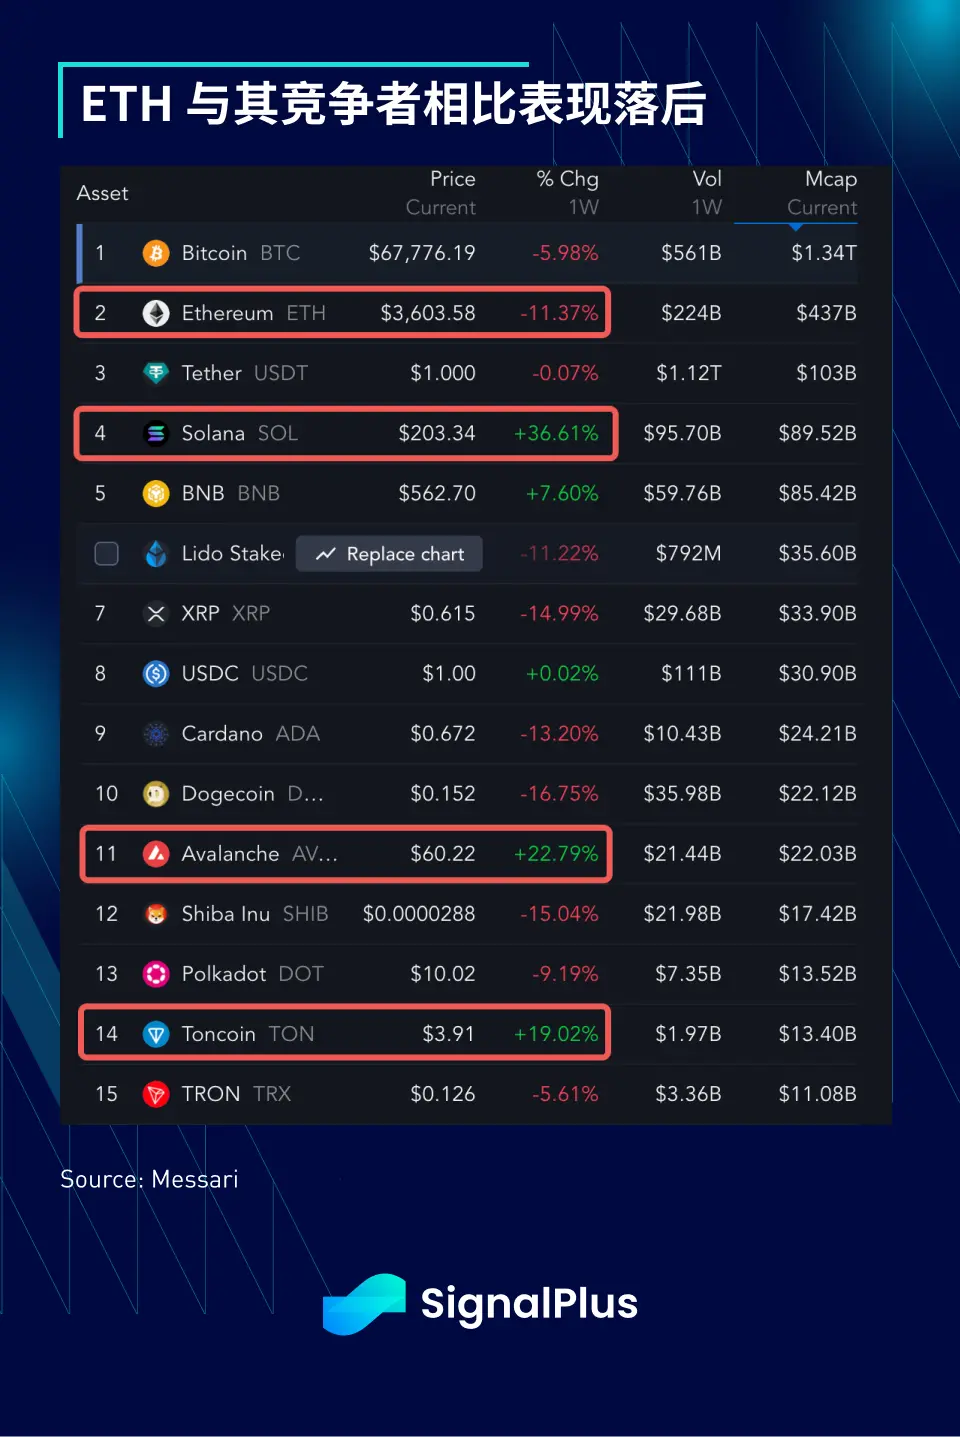Click the Avalanche red icon
This screenshot has height=1437, width=960.
156,853
